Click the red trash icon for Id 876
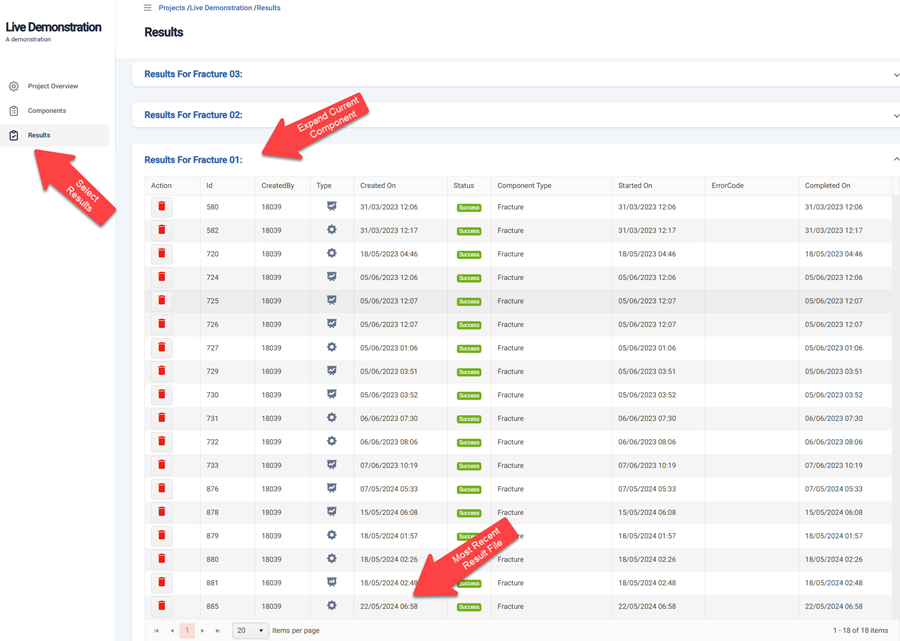The width and height of the screenshot is (900, 641). (161, 489)
